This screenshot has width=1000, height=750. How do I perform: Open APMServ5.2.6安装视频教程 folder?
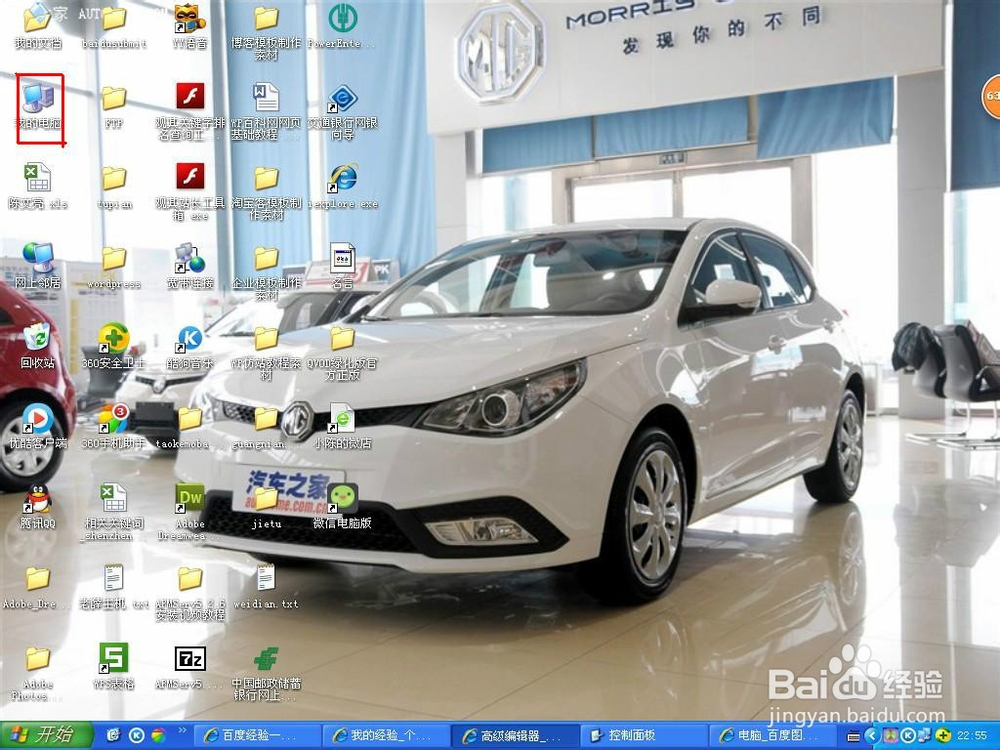click(x=190, y=579)
